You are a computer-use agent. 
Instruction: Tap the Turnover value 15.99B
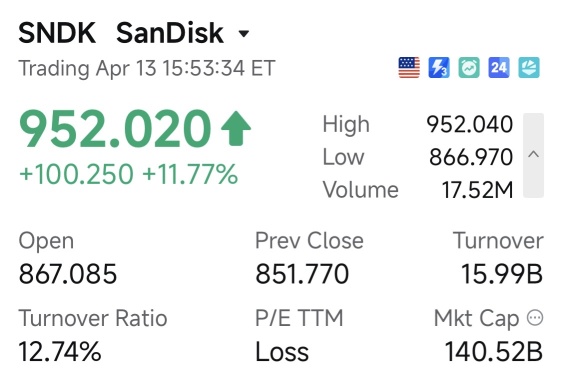[502, 274]
